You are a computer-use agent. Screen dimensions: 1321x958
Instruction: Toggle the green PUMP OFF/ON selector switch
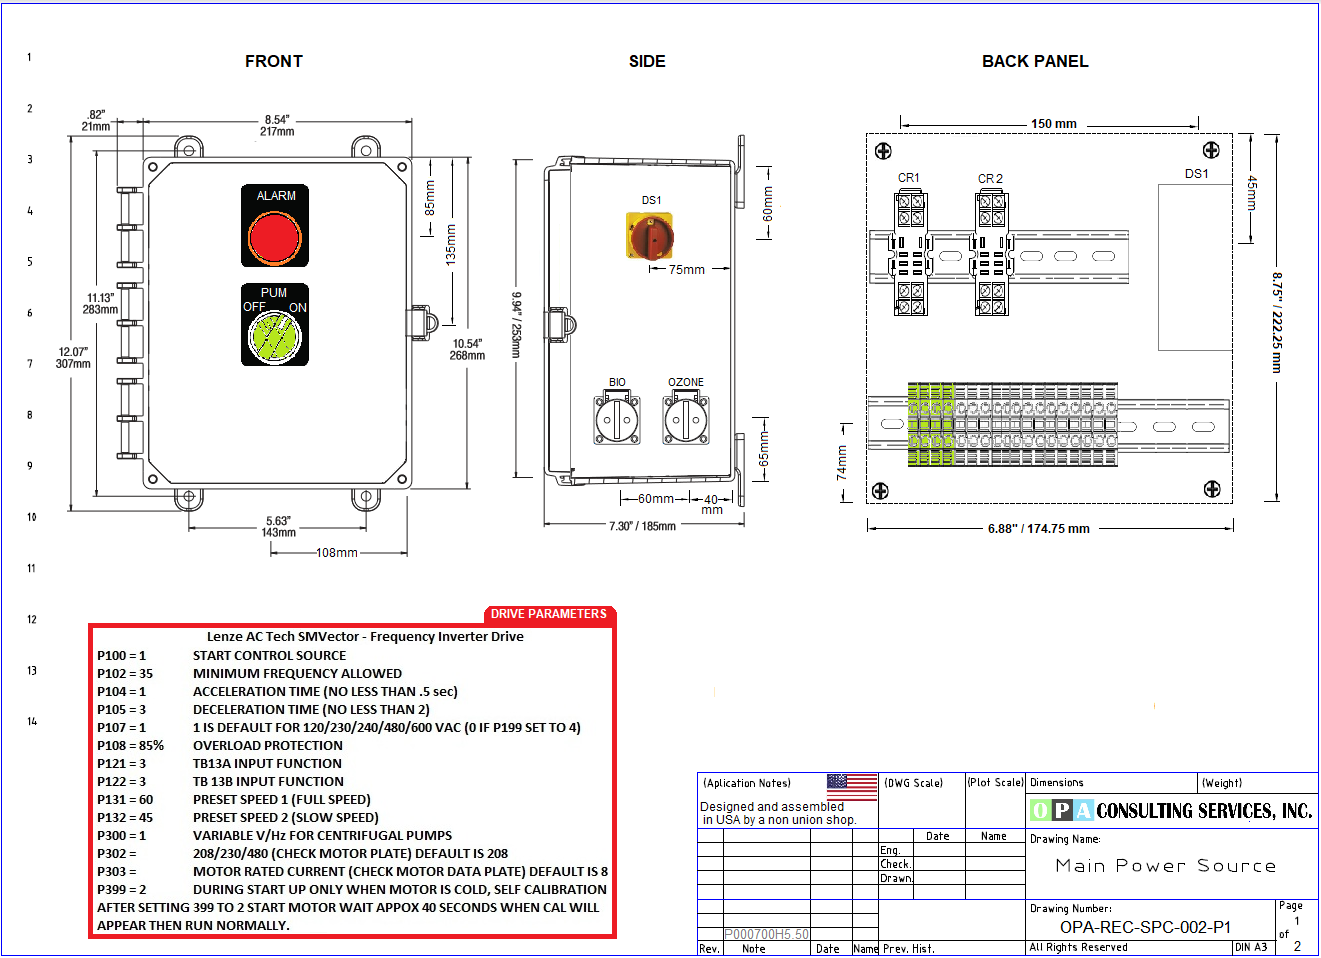pyautogui.click(x=275, y=336)
